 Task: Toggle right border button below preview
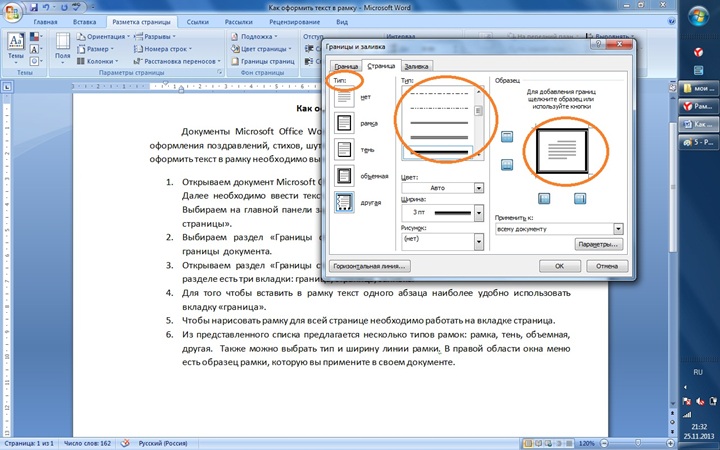coord(580,198)
